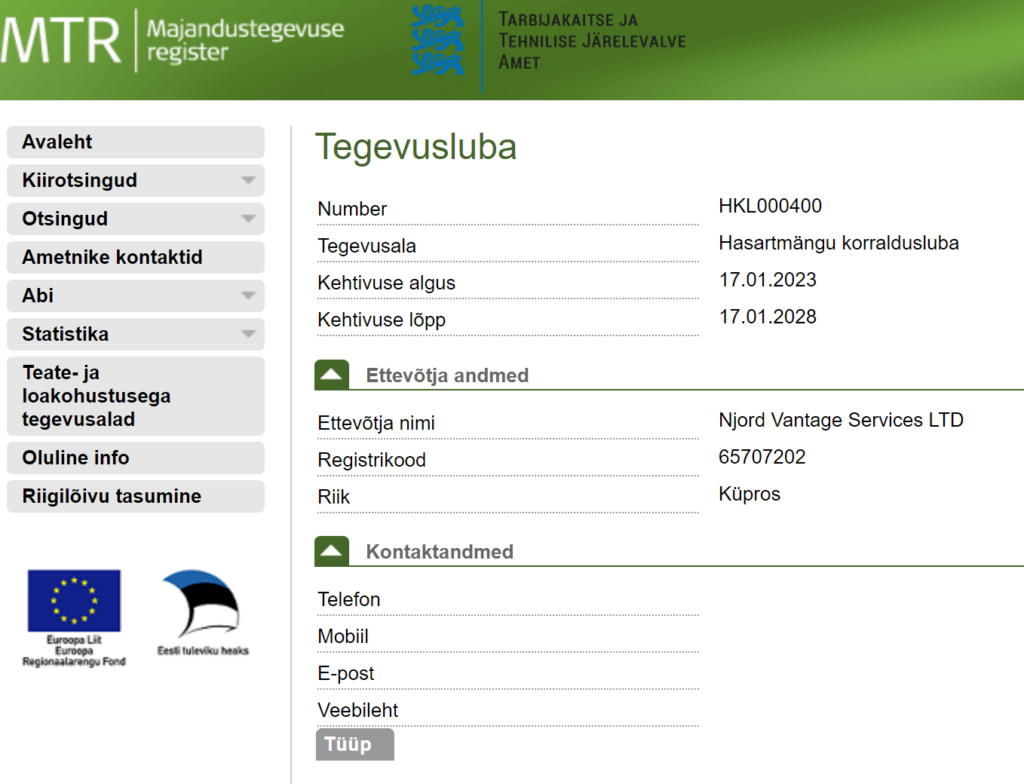Collapse the Ettevõtja andmed section arrow
The width and height of the screenshot is (1024, 784).
[x=332, y=376]
